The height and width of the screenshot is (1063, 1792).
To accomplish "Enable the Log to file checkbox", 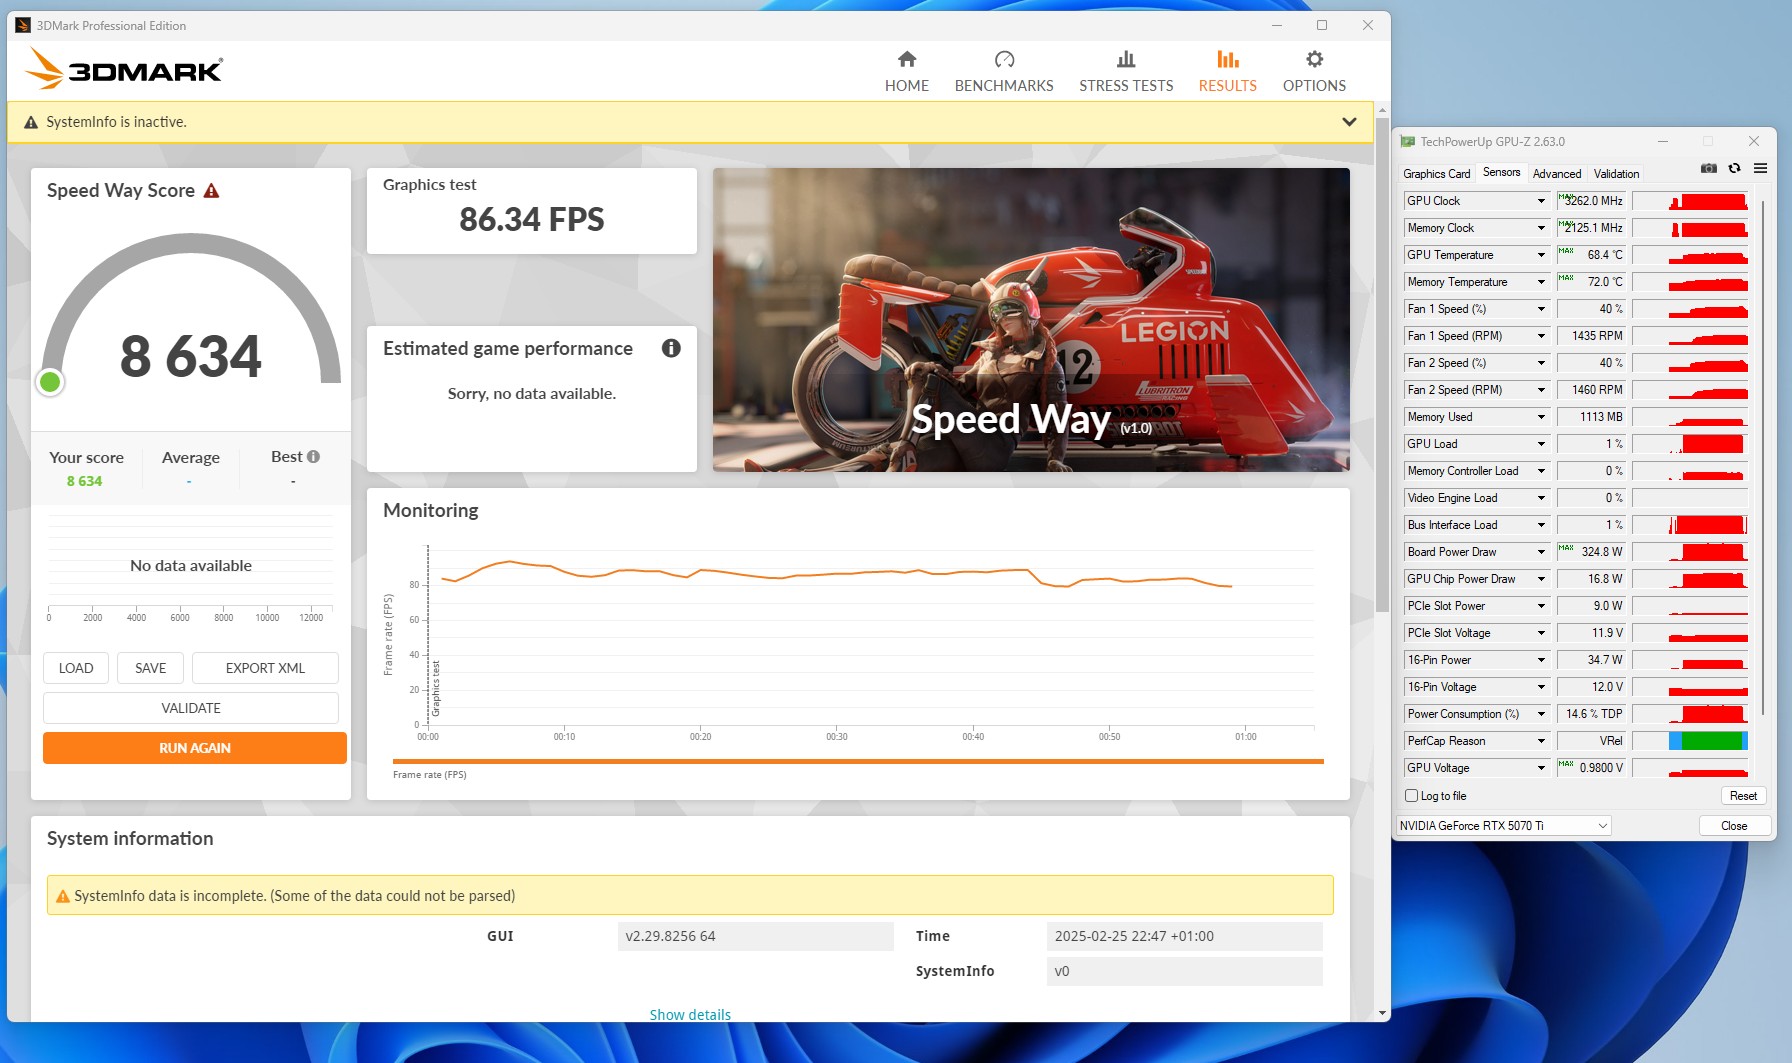I will (1411, 796).
